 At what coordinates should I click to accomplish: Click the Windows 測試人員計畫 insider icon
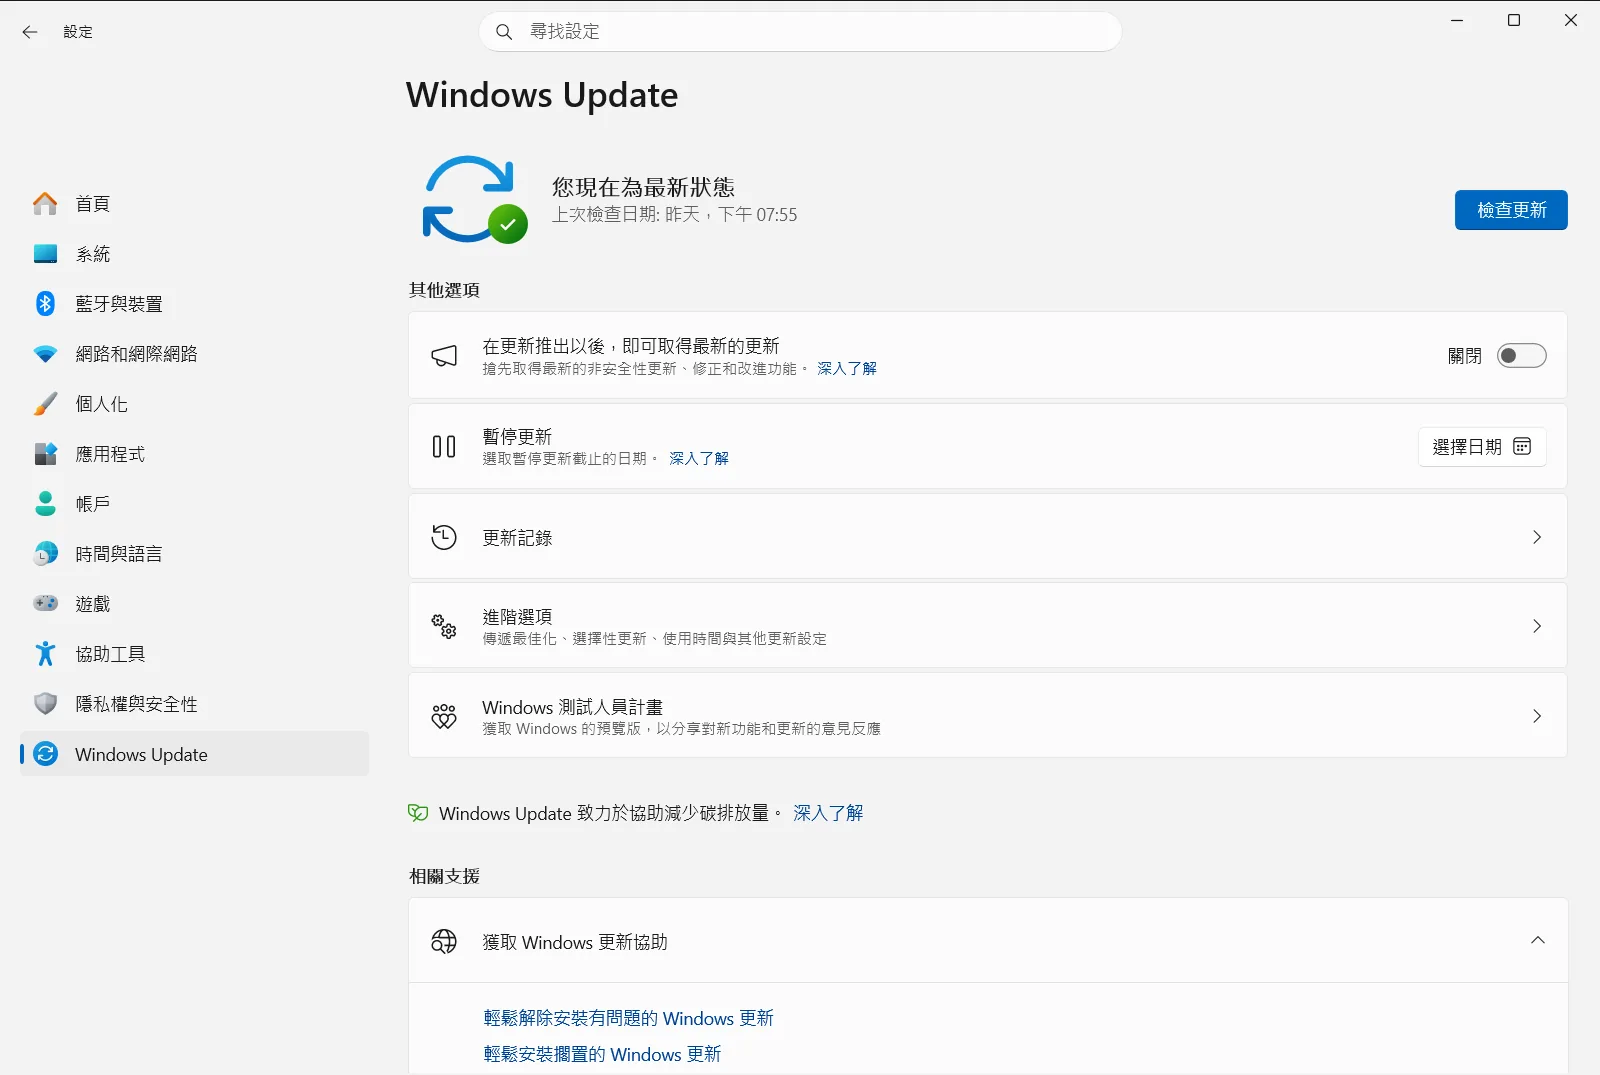click(x=444, y=716)
